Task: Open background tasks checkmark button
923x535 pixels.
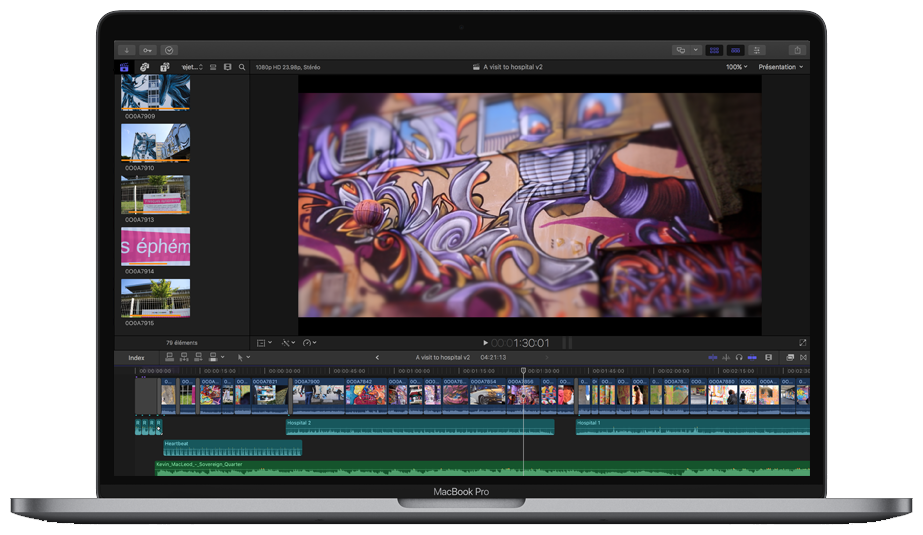Action: 169,50
